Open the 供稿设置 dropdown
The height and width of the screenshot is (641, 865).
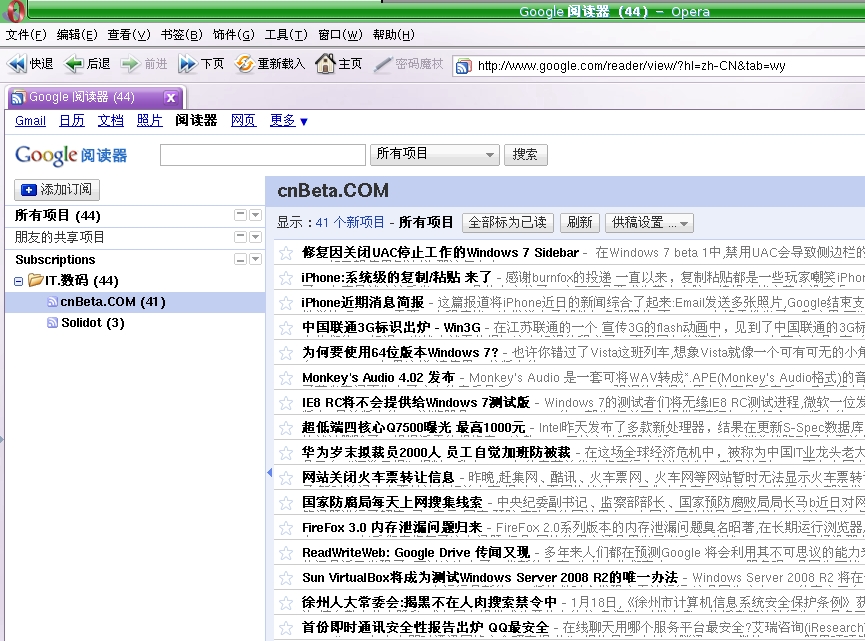pos(649,223)
